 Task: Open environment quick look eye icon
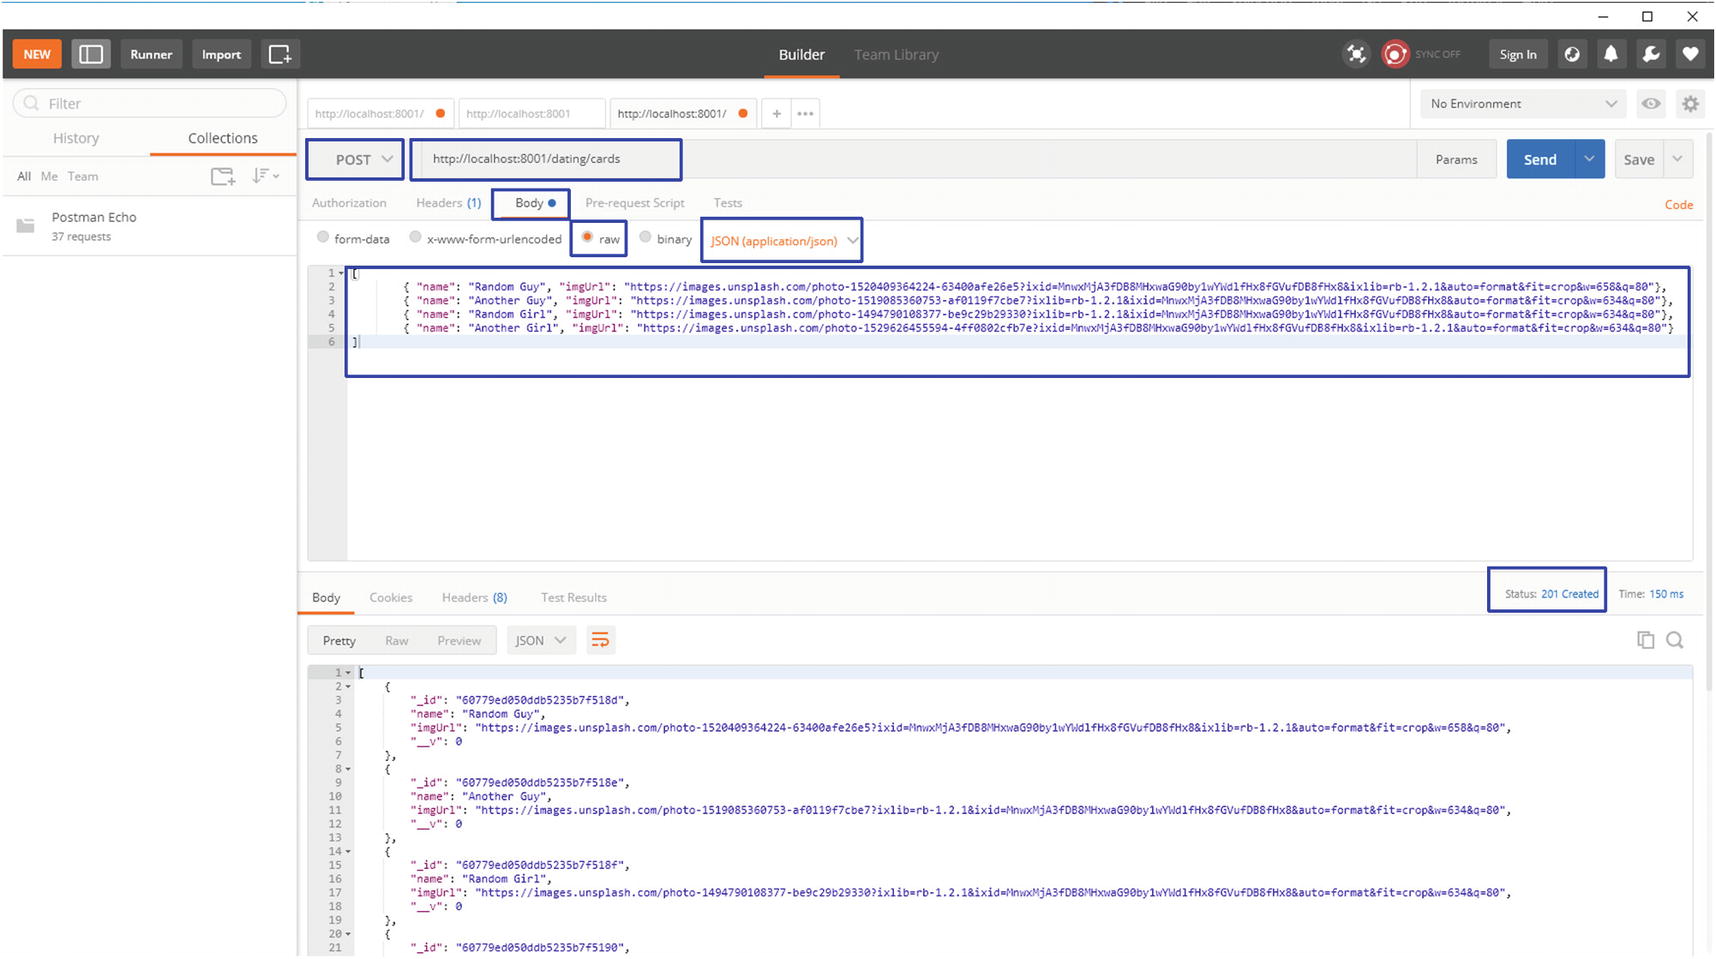click(1651, 104)
